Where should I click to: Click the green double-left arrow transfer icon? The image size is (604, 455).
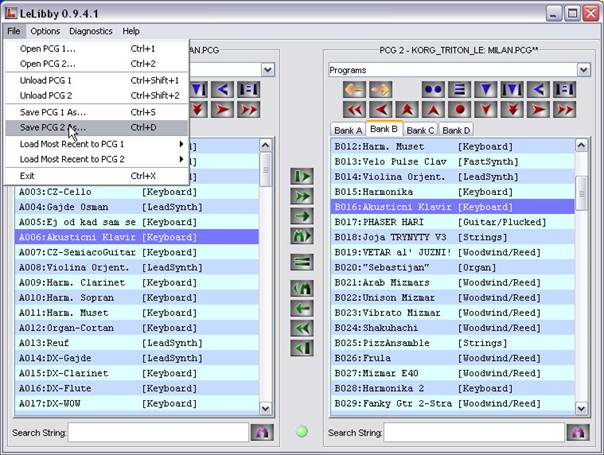(x=302, y=329)
